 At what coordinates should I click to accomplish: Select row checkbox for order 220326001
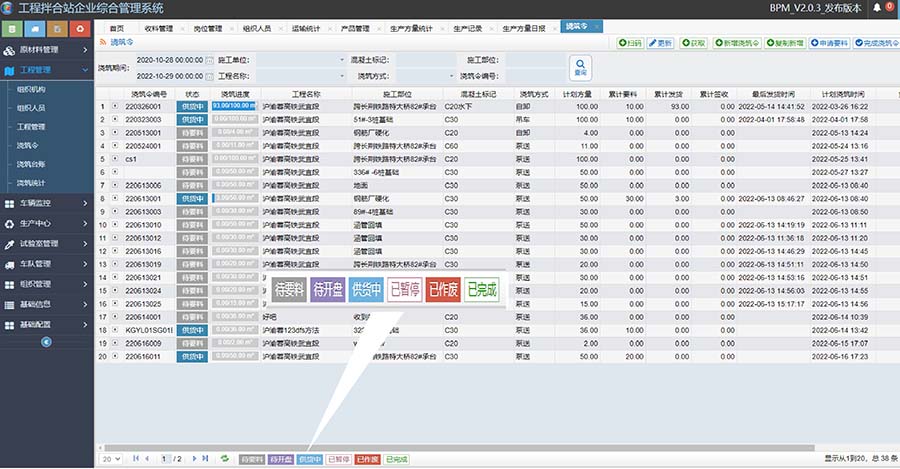(x=115, y=106)
